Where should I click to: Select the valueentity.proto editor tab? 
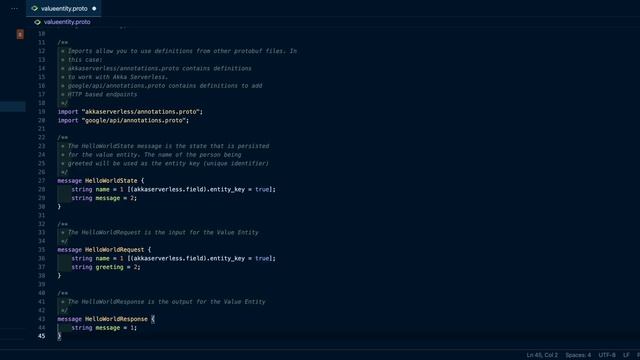(64, 8)
